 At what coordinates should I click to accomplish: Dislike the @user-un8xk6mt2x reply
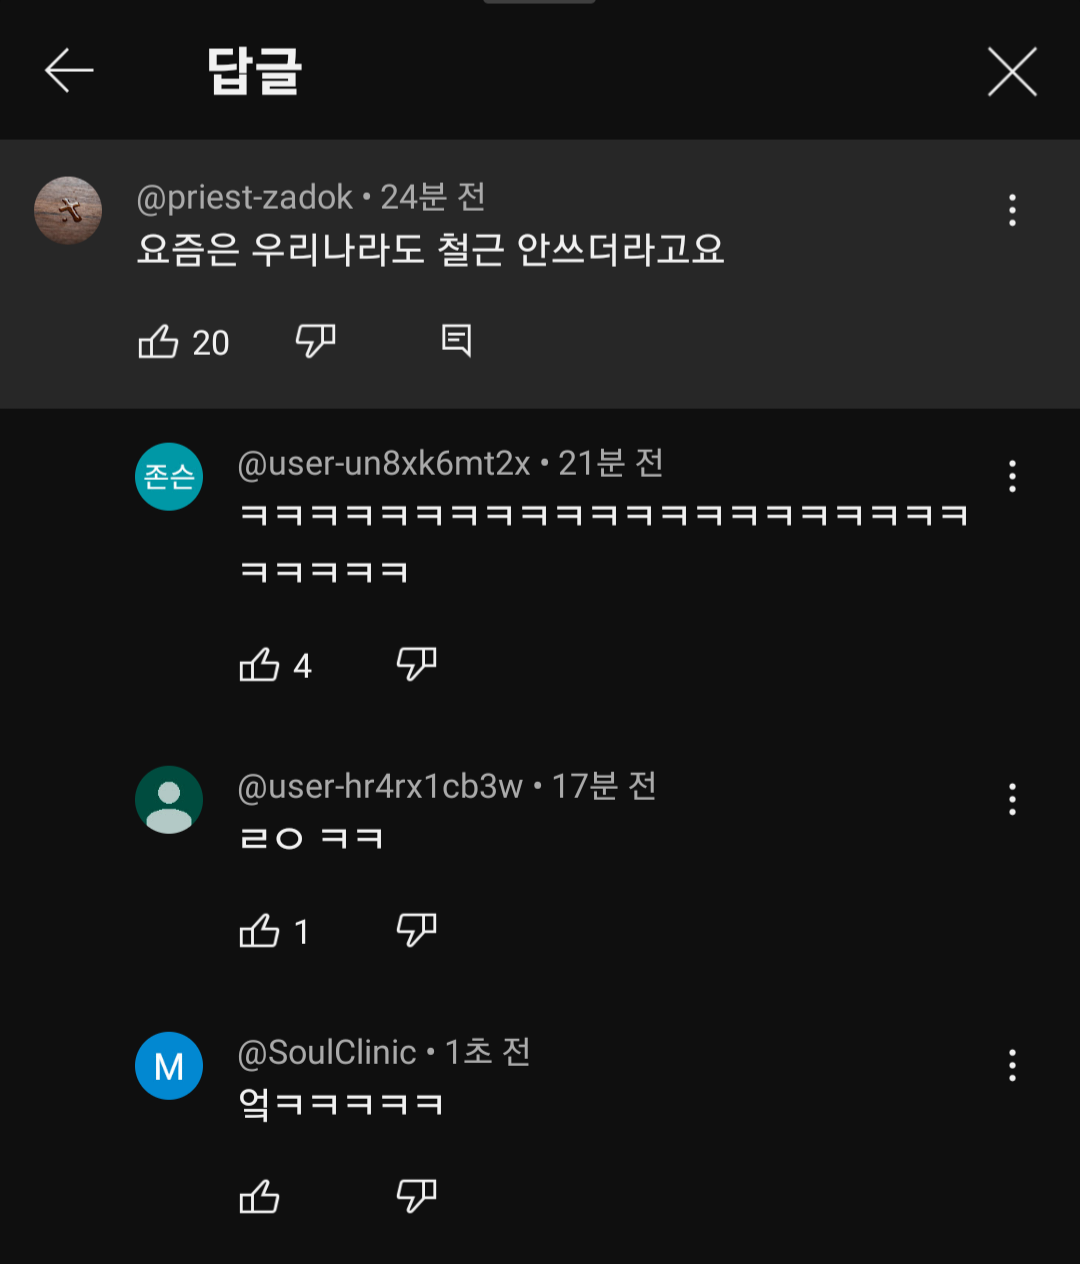[x=417, y=663]
